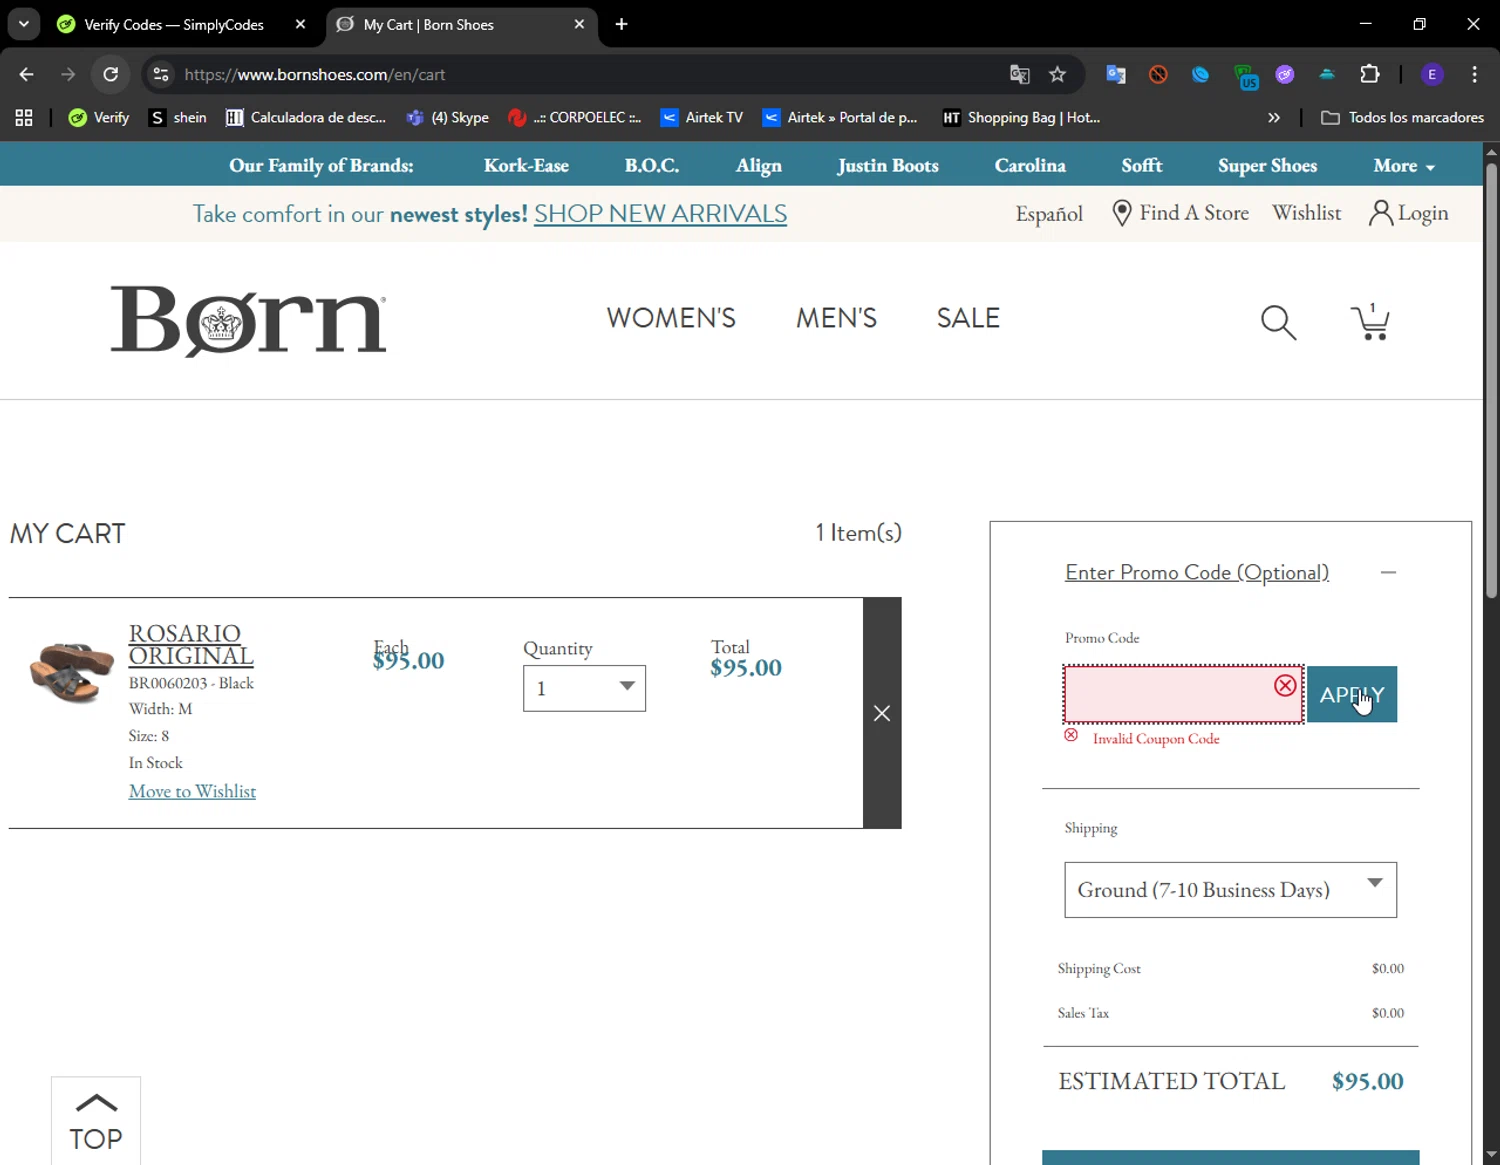The width and height of the screenshot is (1500, 1165).
Task: Click Login link
Action: tap(1409, 213)
